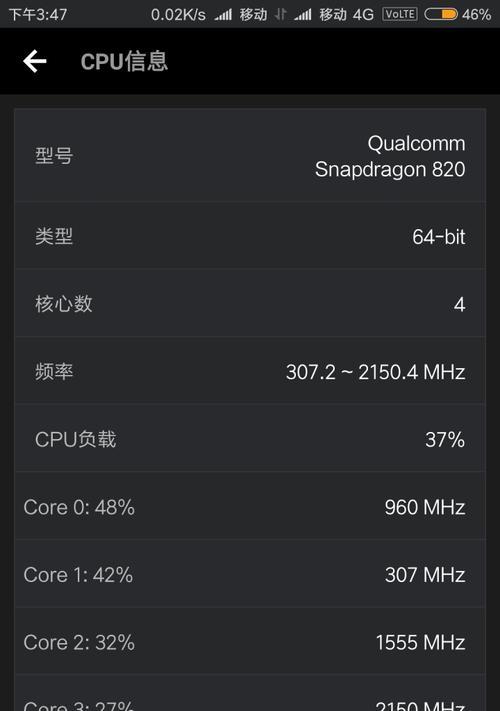The height and width of the screenshot is (711, 500).
Task: Tap the 1555 MHz frequency value
Action: coord(420,642)
